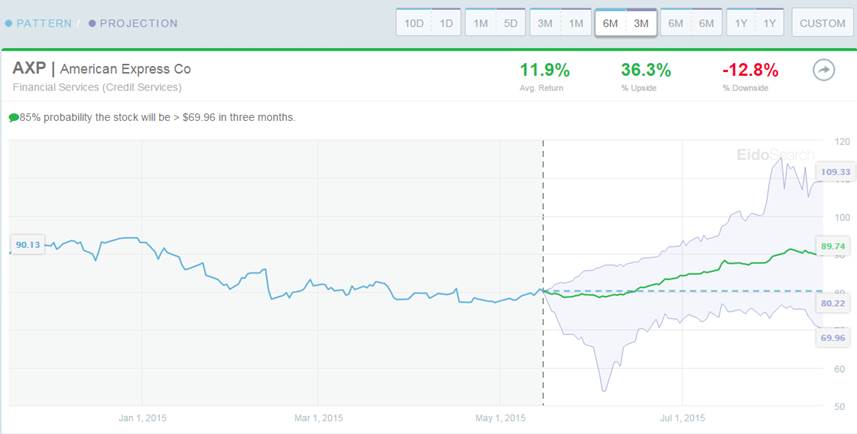Click the green 89.74 average projection label
This screenshot has width=857, height=434.
pos(833,247)
